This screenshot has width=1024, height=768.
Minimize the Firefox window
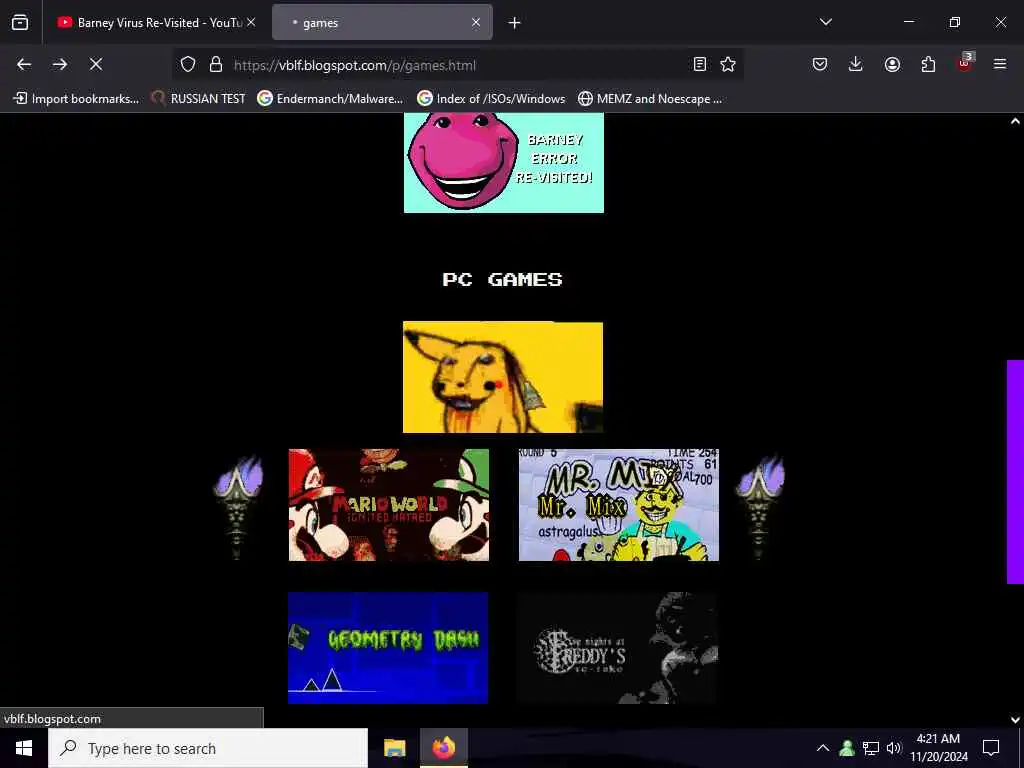[909, 22]
